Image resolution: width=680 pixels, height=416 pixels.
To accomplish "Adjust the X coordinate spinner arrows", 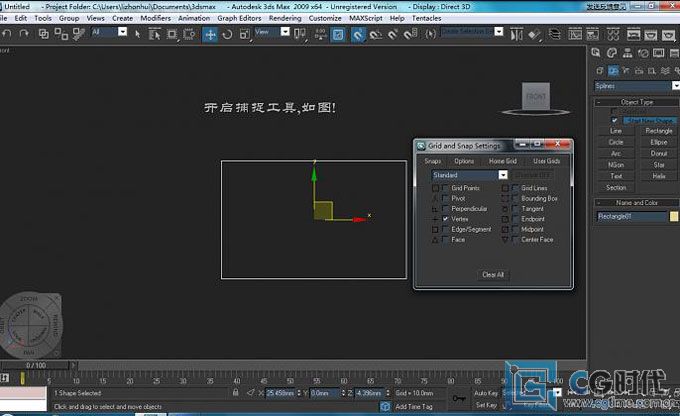I will [298, 393].
